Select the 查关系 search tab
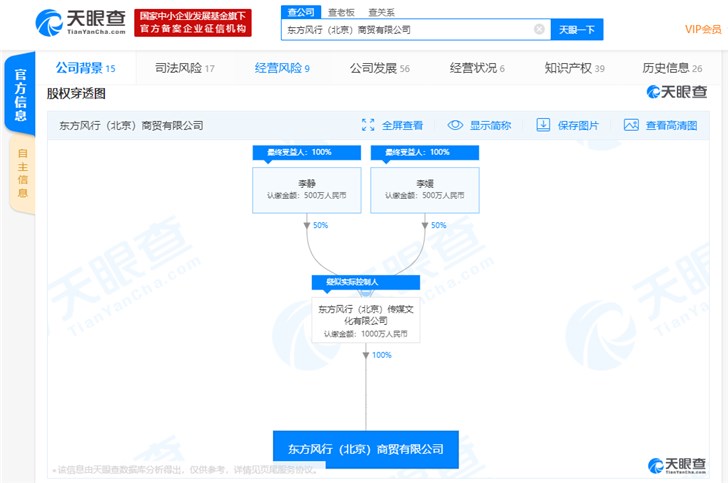Image resolution: width=728 pixels, height=483 pixels. click(381, 13)
